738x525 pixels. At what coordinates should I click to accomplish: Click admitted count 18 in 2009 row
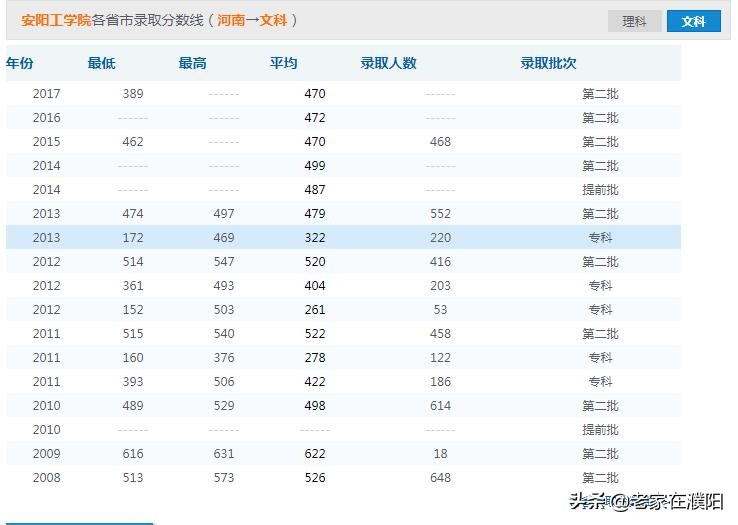pos(441,454)
